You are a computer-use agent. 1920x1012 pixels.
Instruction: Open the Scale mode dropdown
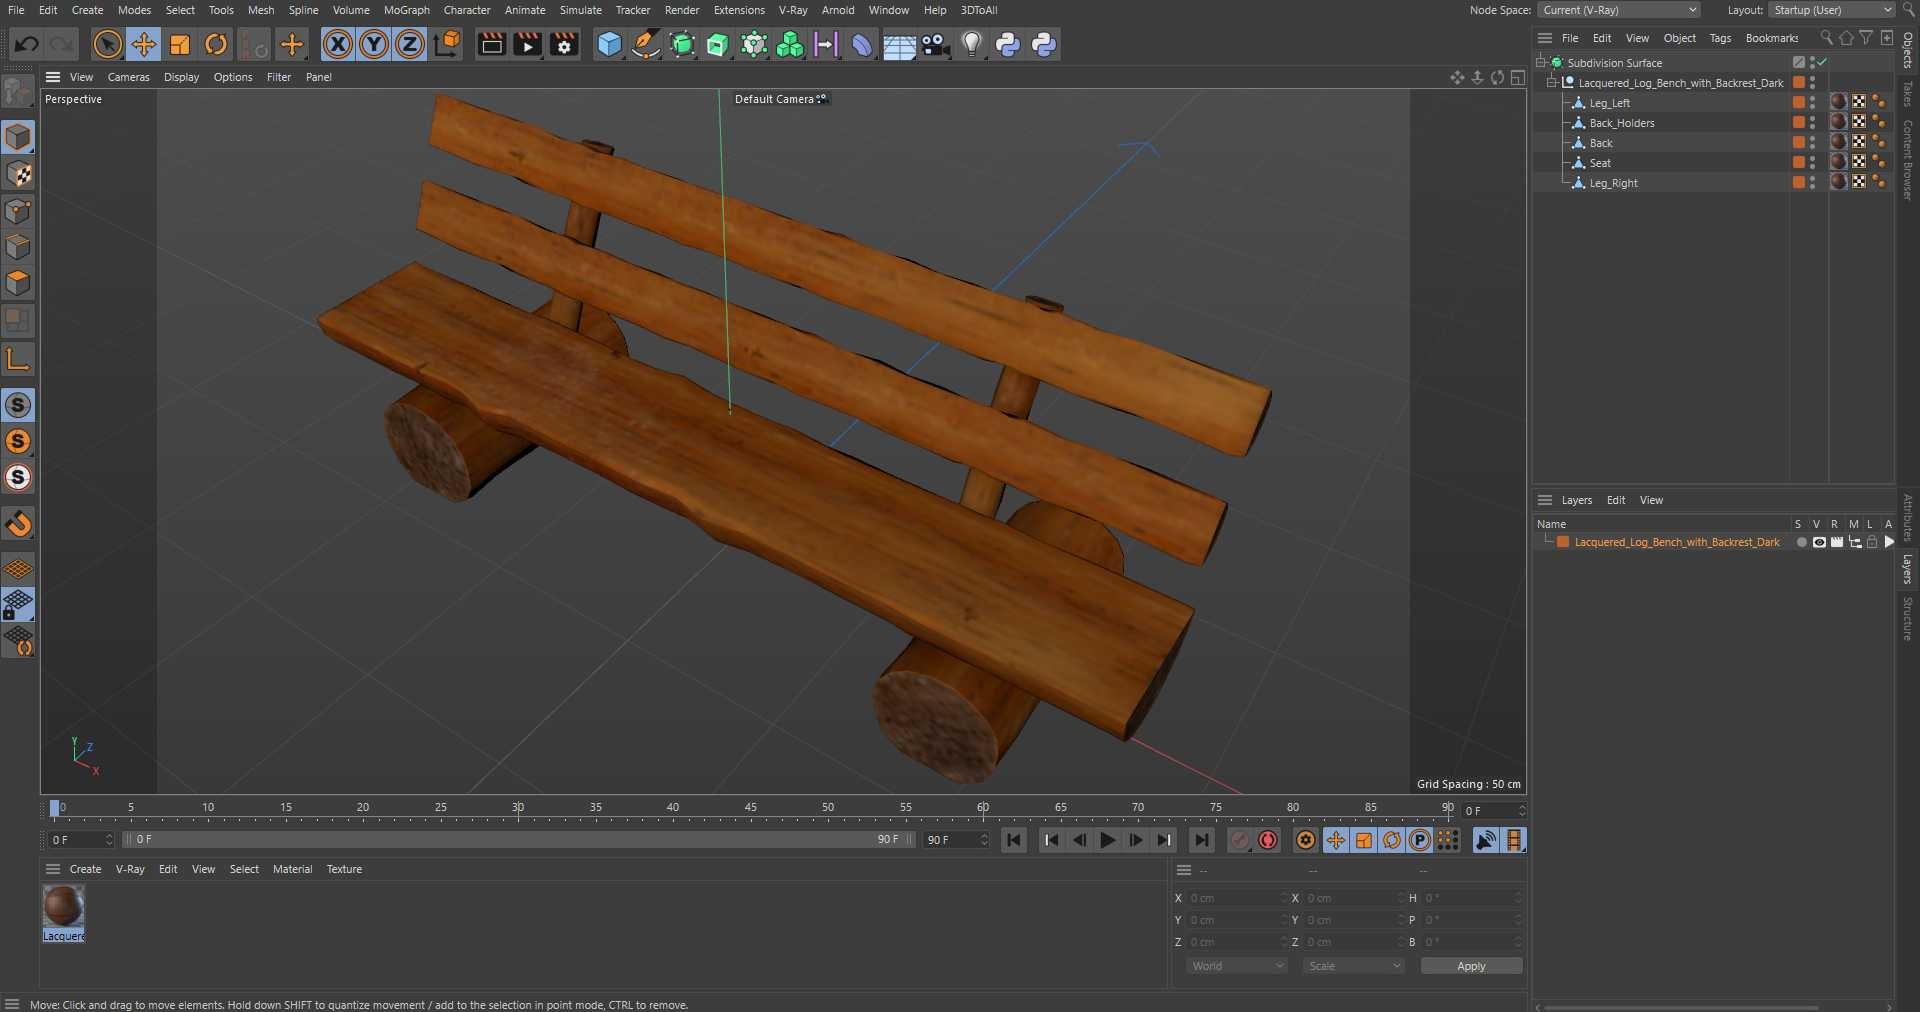pos(1353,966)
